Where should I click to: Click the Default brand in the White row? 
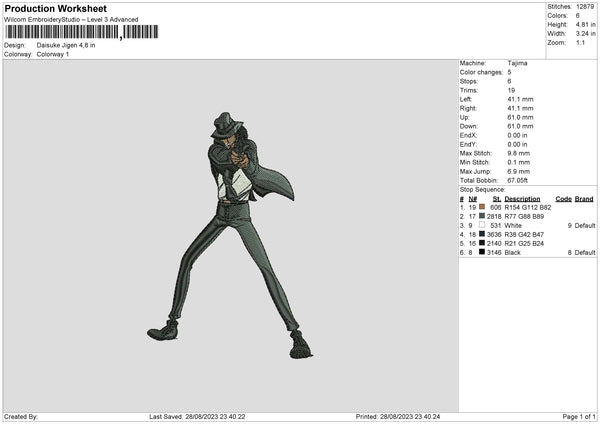click(x=585, y=225)
